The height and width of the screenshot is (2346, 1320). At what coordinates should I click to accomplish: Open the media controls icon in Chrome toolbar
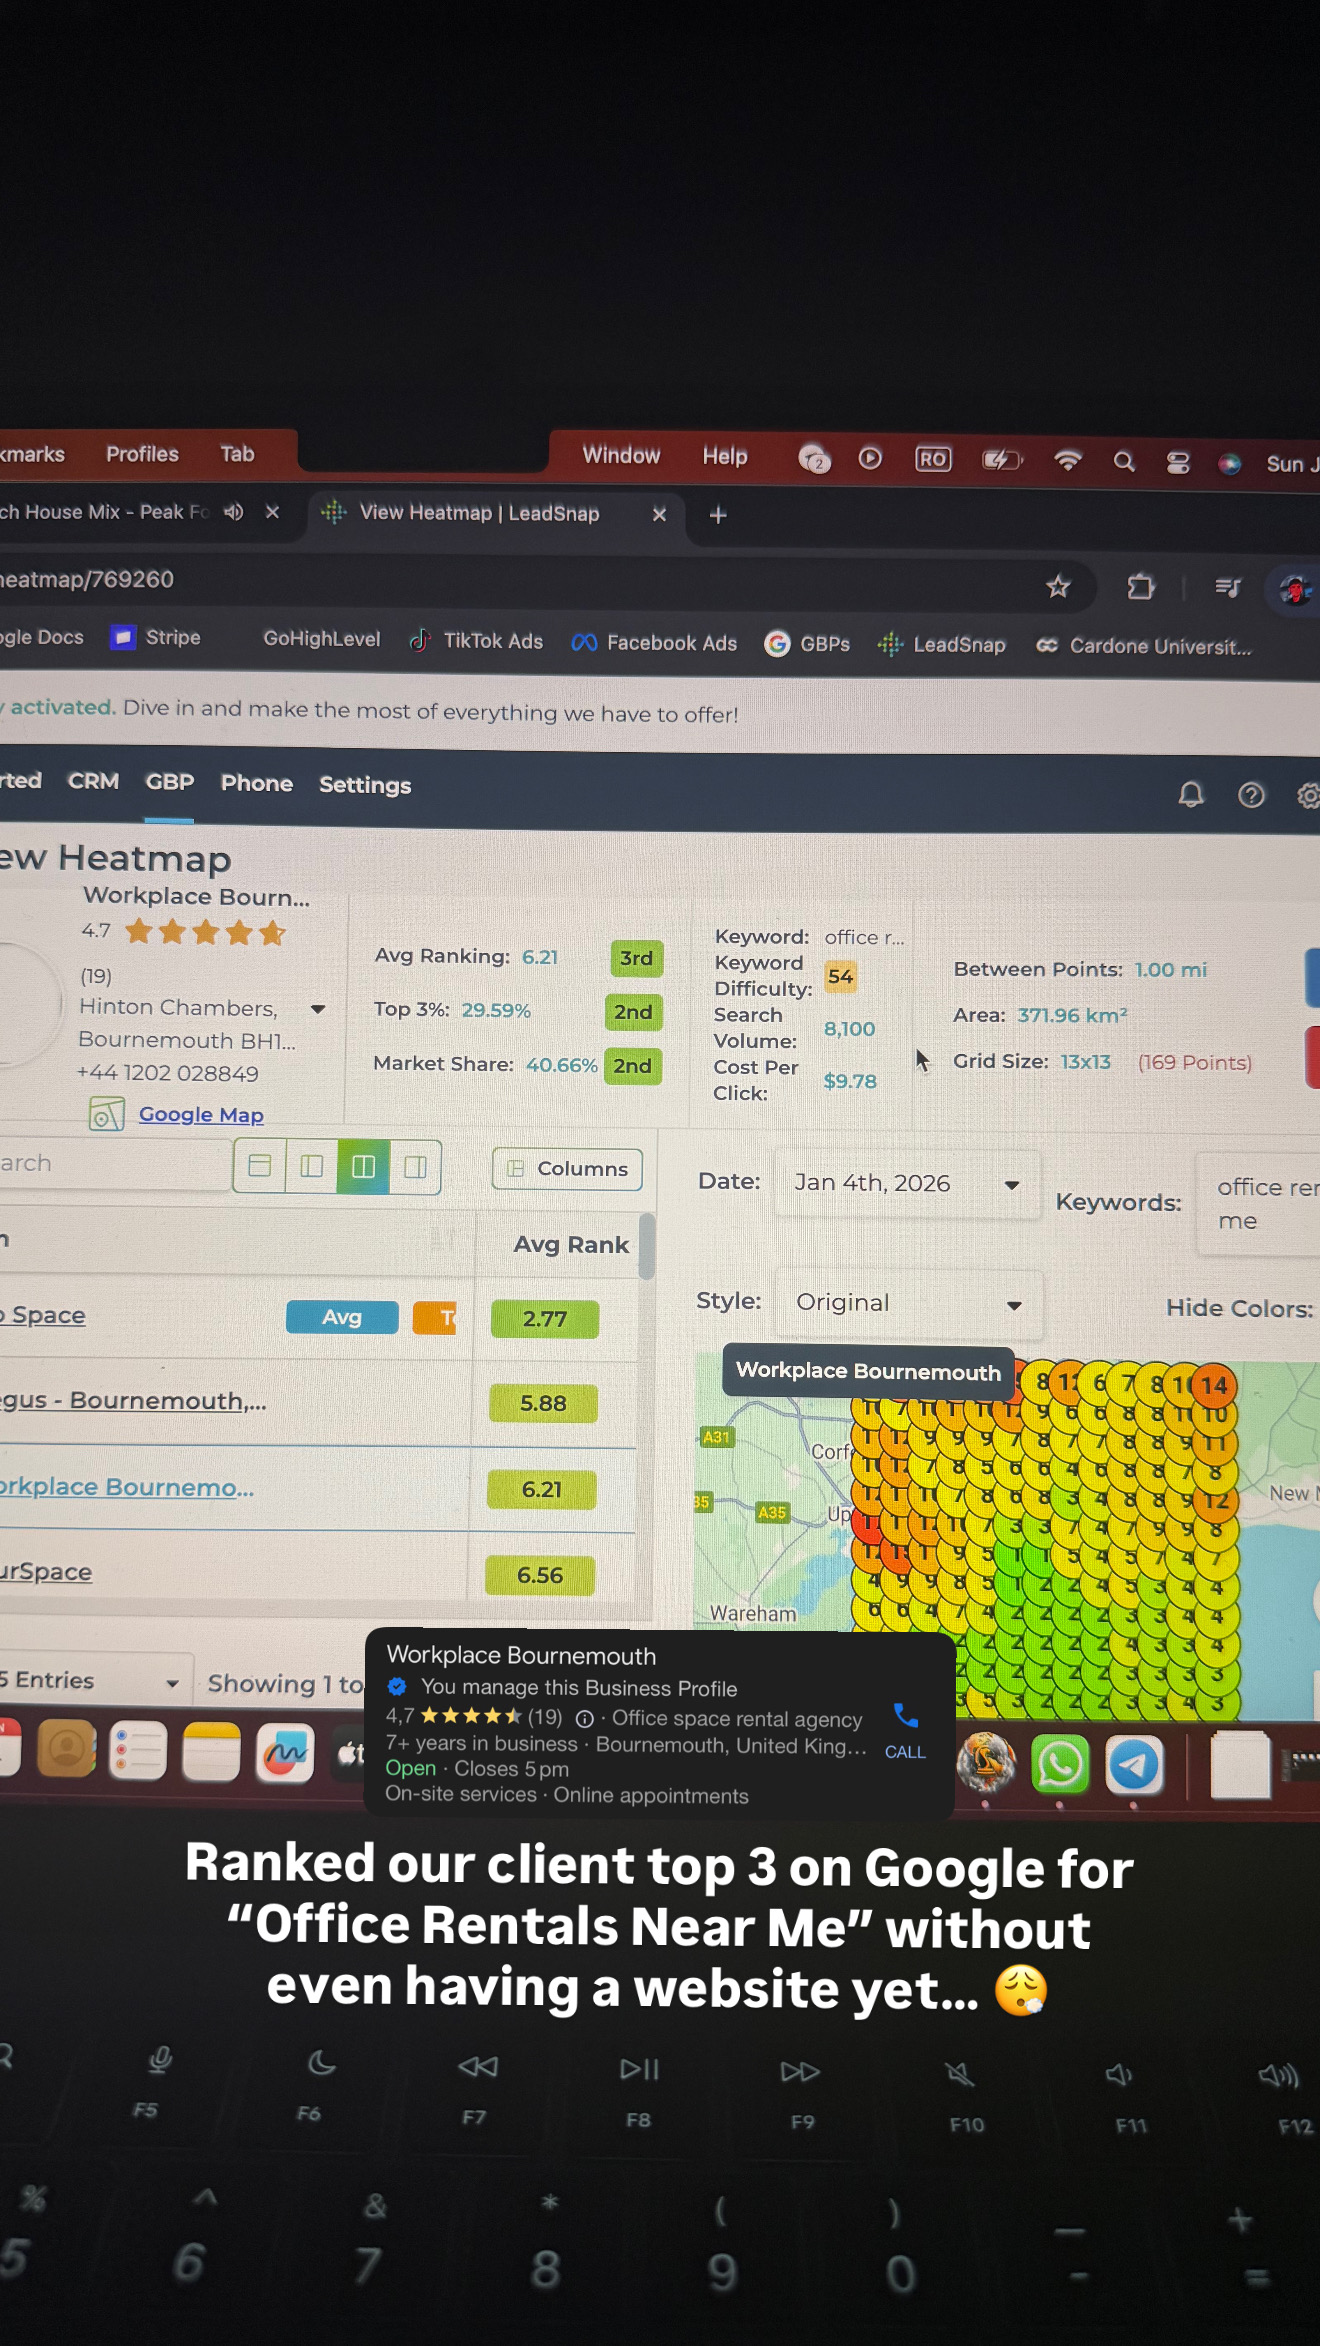(1228, 587)
